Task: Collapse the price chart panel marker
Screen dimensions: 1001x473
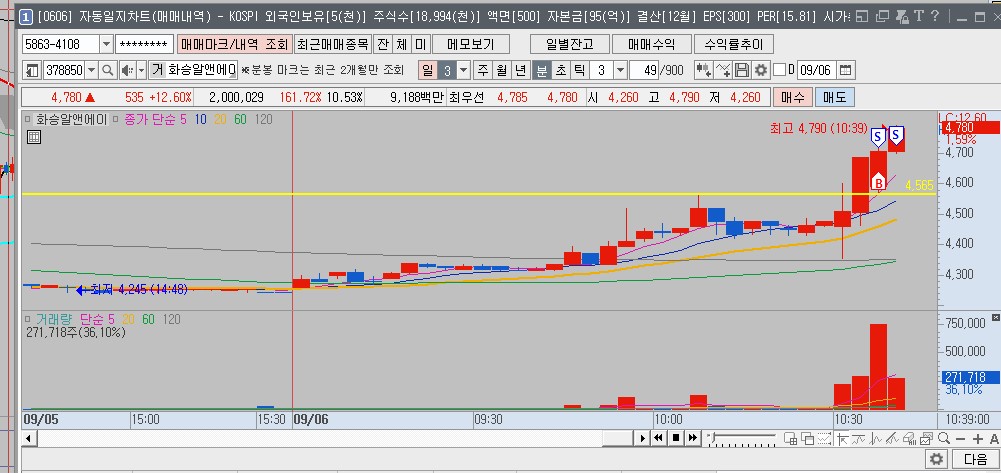Action: [27, 119]
